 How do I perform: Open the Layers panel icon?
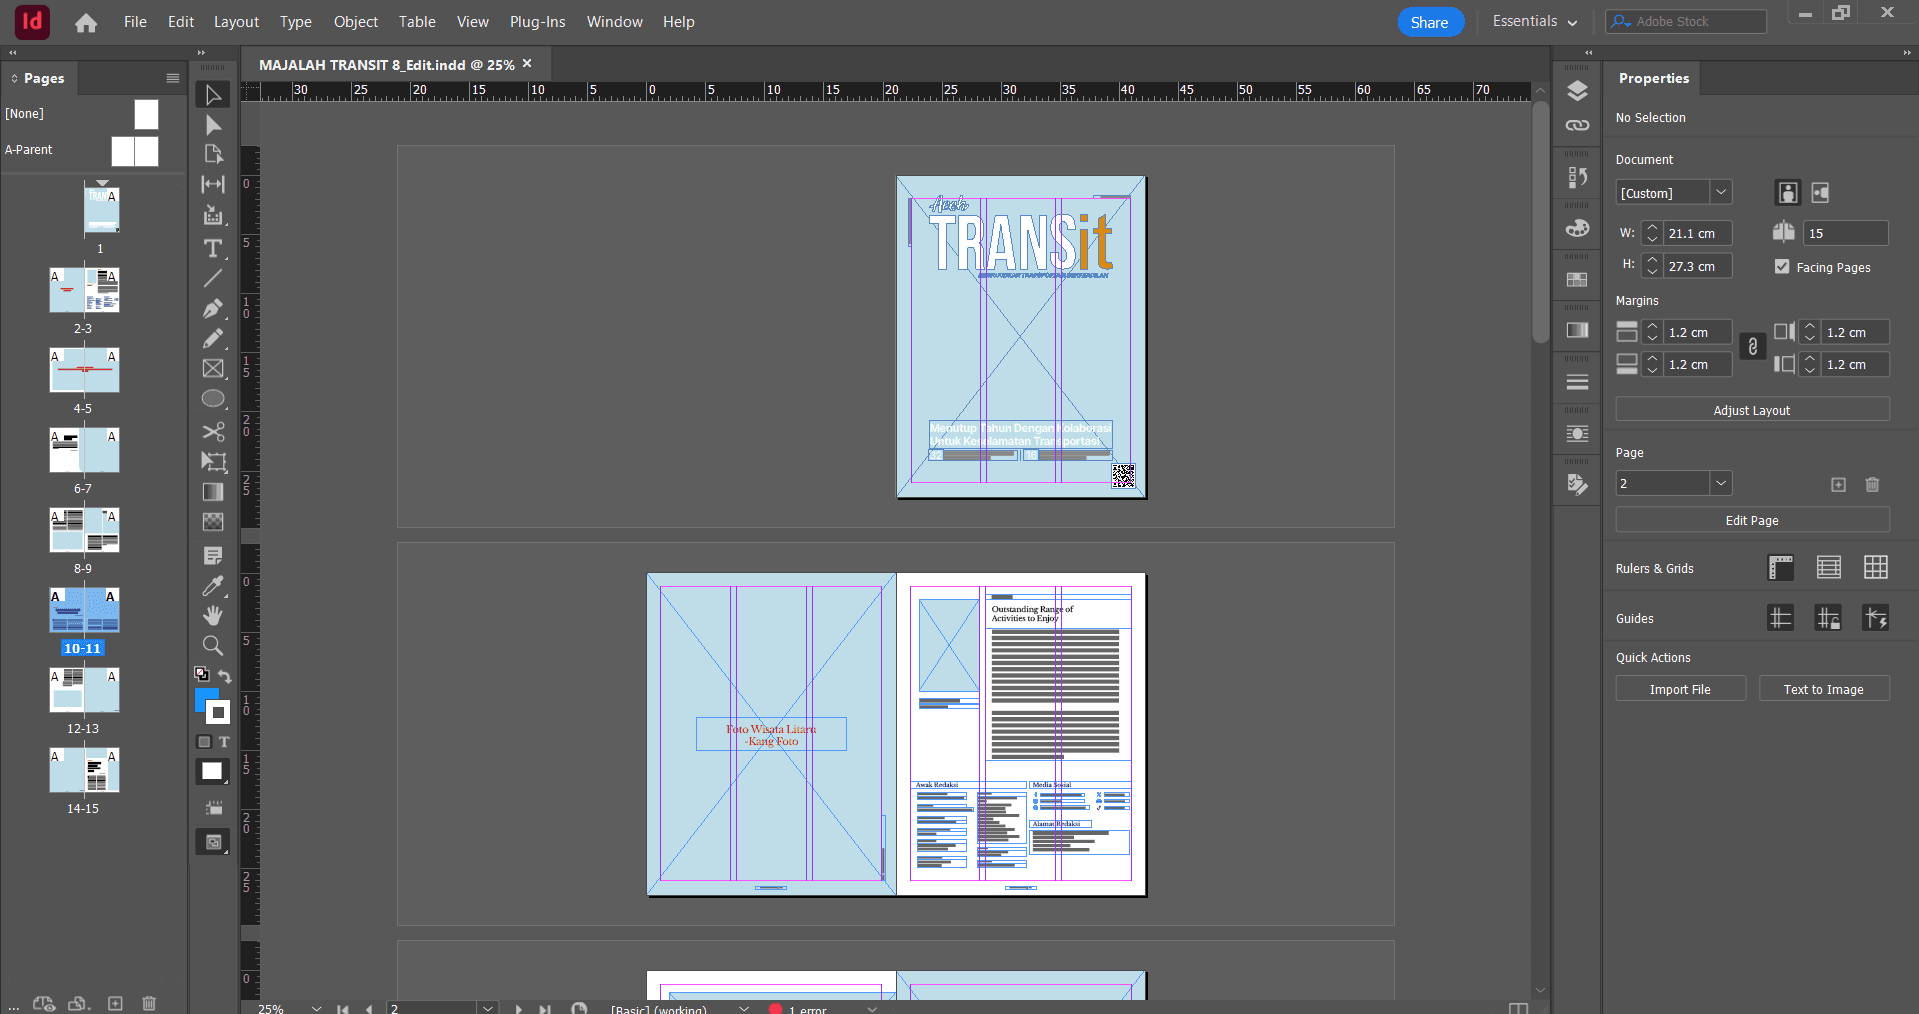click(1577, 91)
